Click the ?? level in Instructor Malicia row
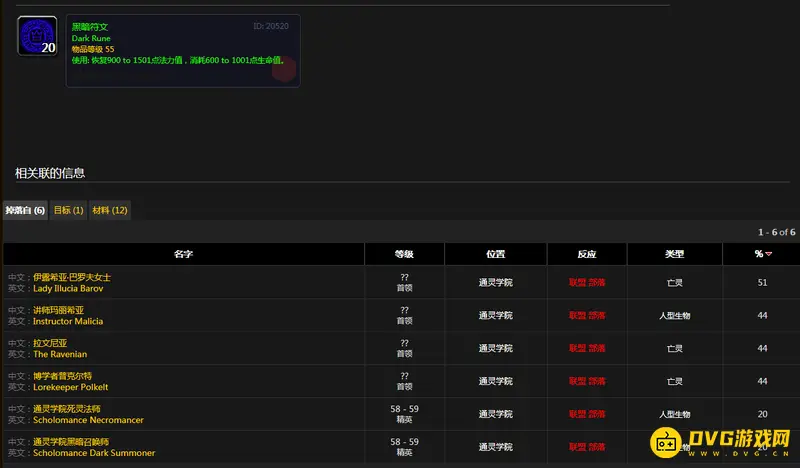The image size is (800, 468). [404, 310]
